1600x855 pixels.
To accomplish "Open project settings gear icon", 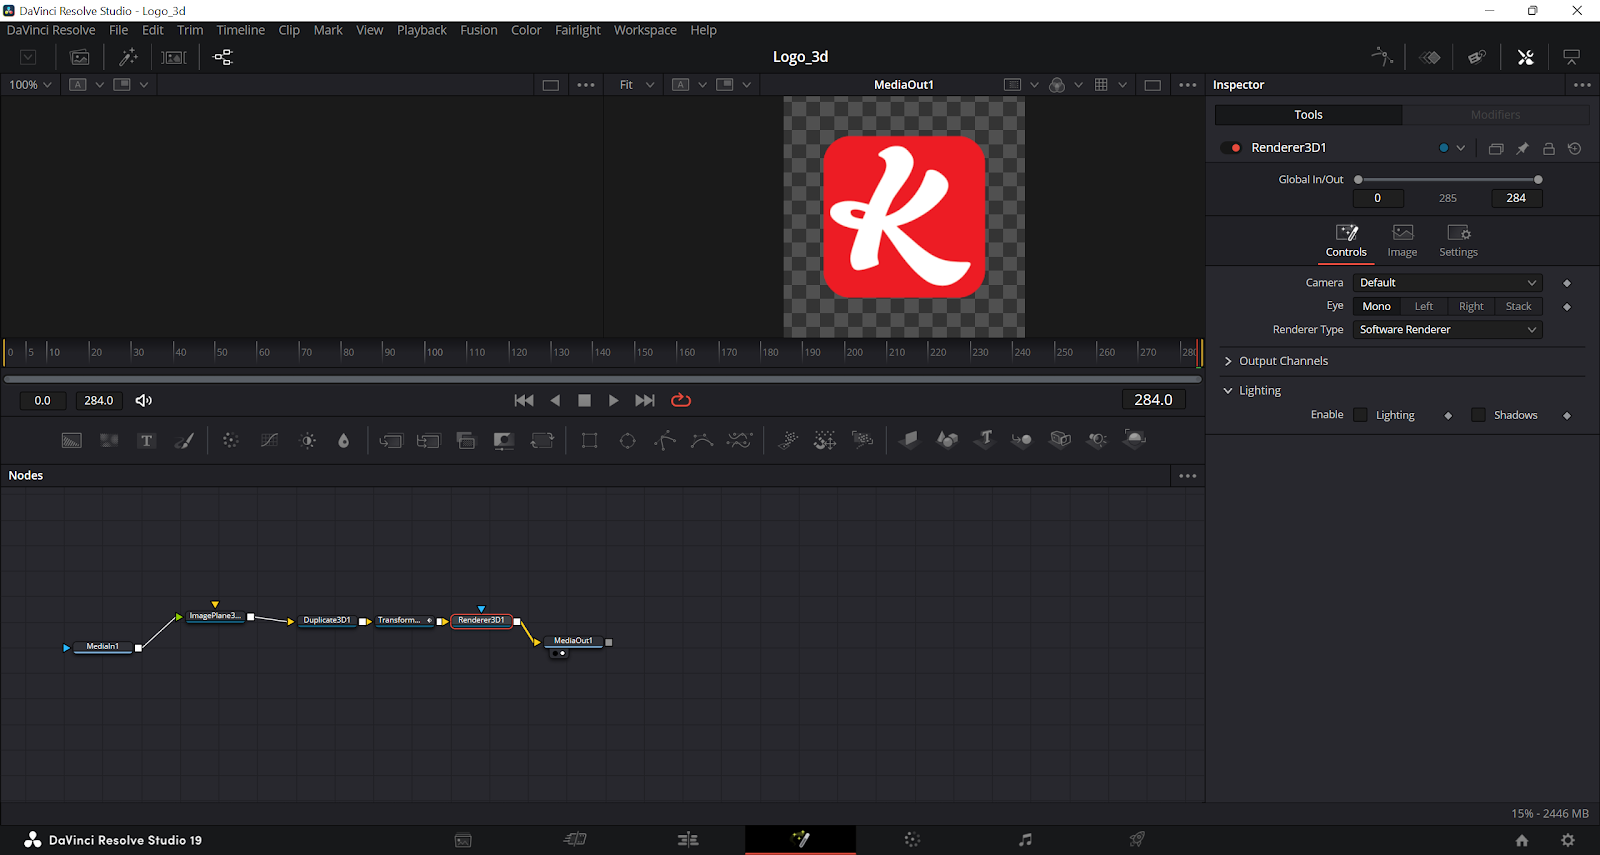I will (1568, 840).
